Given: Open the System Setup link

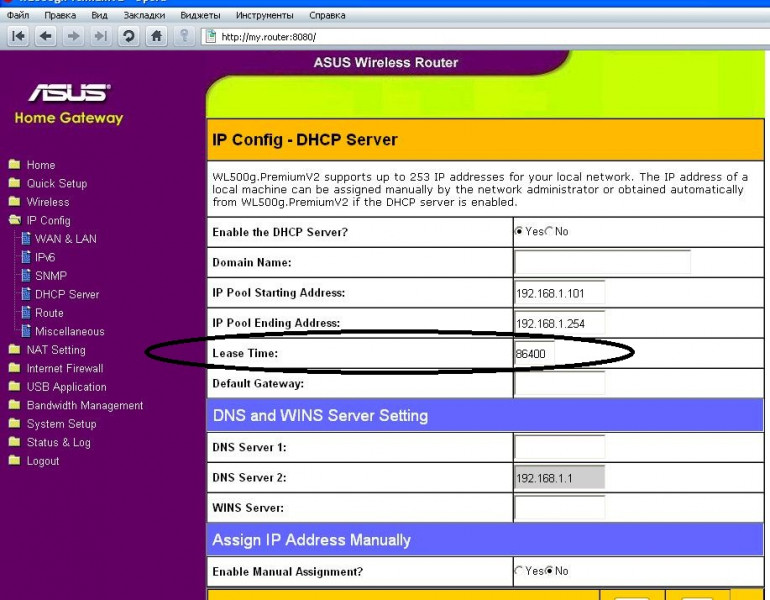Looking at the screenshot, I should pos(61,424).
